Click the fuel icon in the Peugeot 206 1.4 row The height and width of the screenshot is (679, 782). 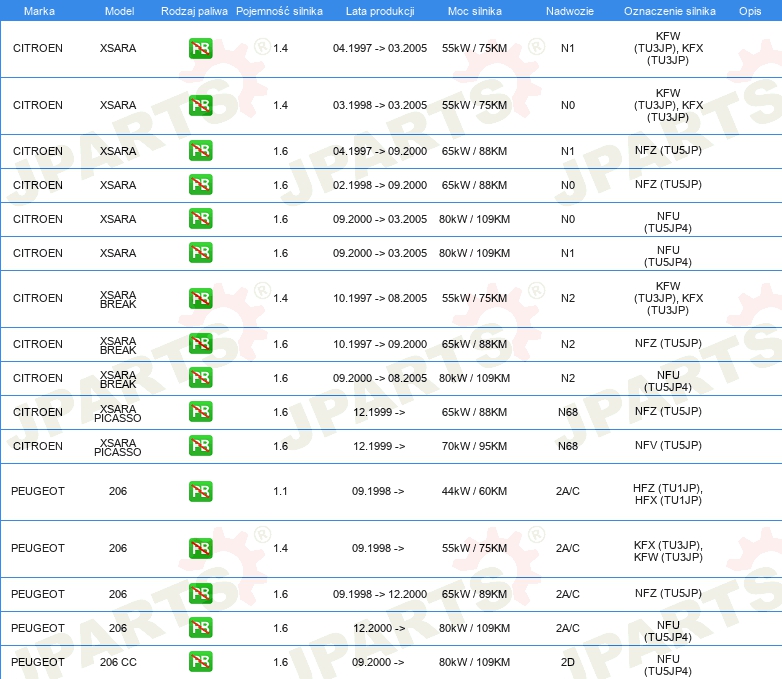(200, 548)
